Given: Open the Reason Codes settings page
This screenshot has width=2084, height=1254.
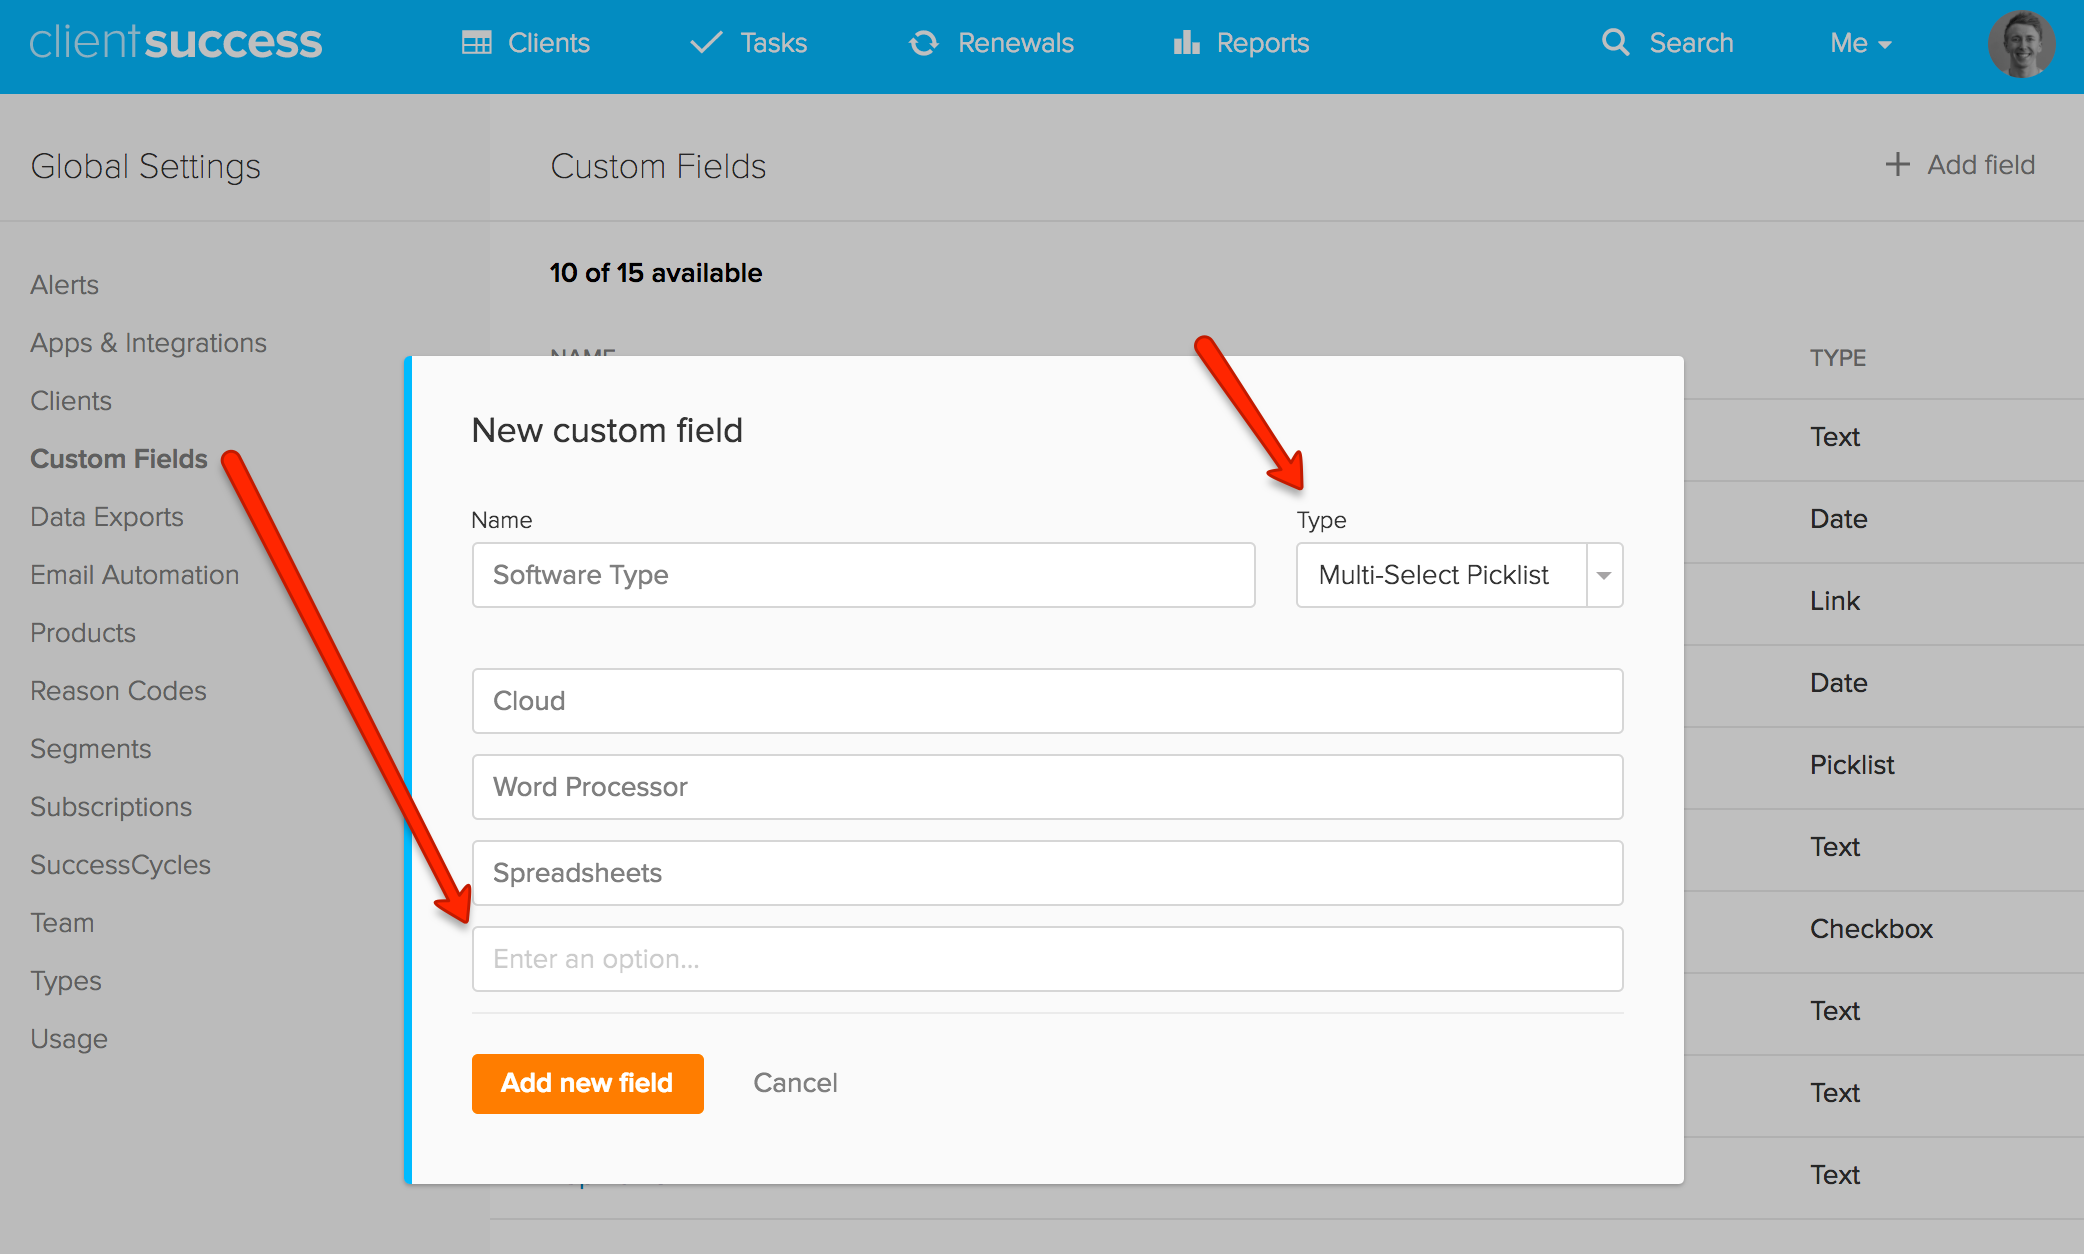Looking at the screenshot, I should point(118,690).
